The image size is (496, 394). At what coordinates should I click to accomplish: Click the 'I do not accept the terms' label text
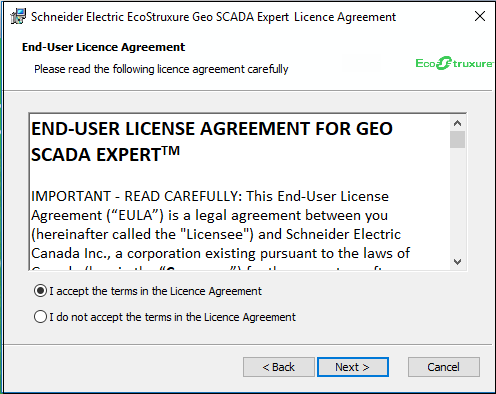[173, 317]
